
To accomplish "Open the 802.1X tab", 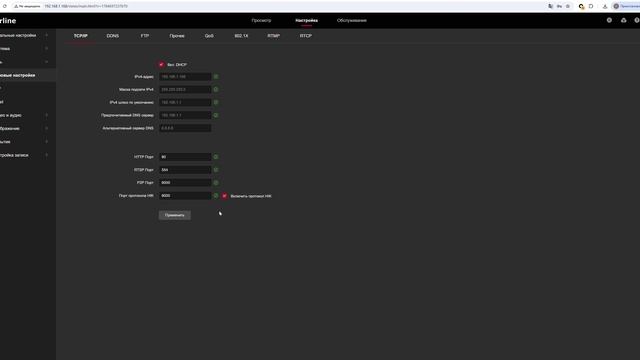I will coord(241,36).
